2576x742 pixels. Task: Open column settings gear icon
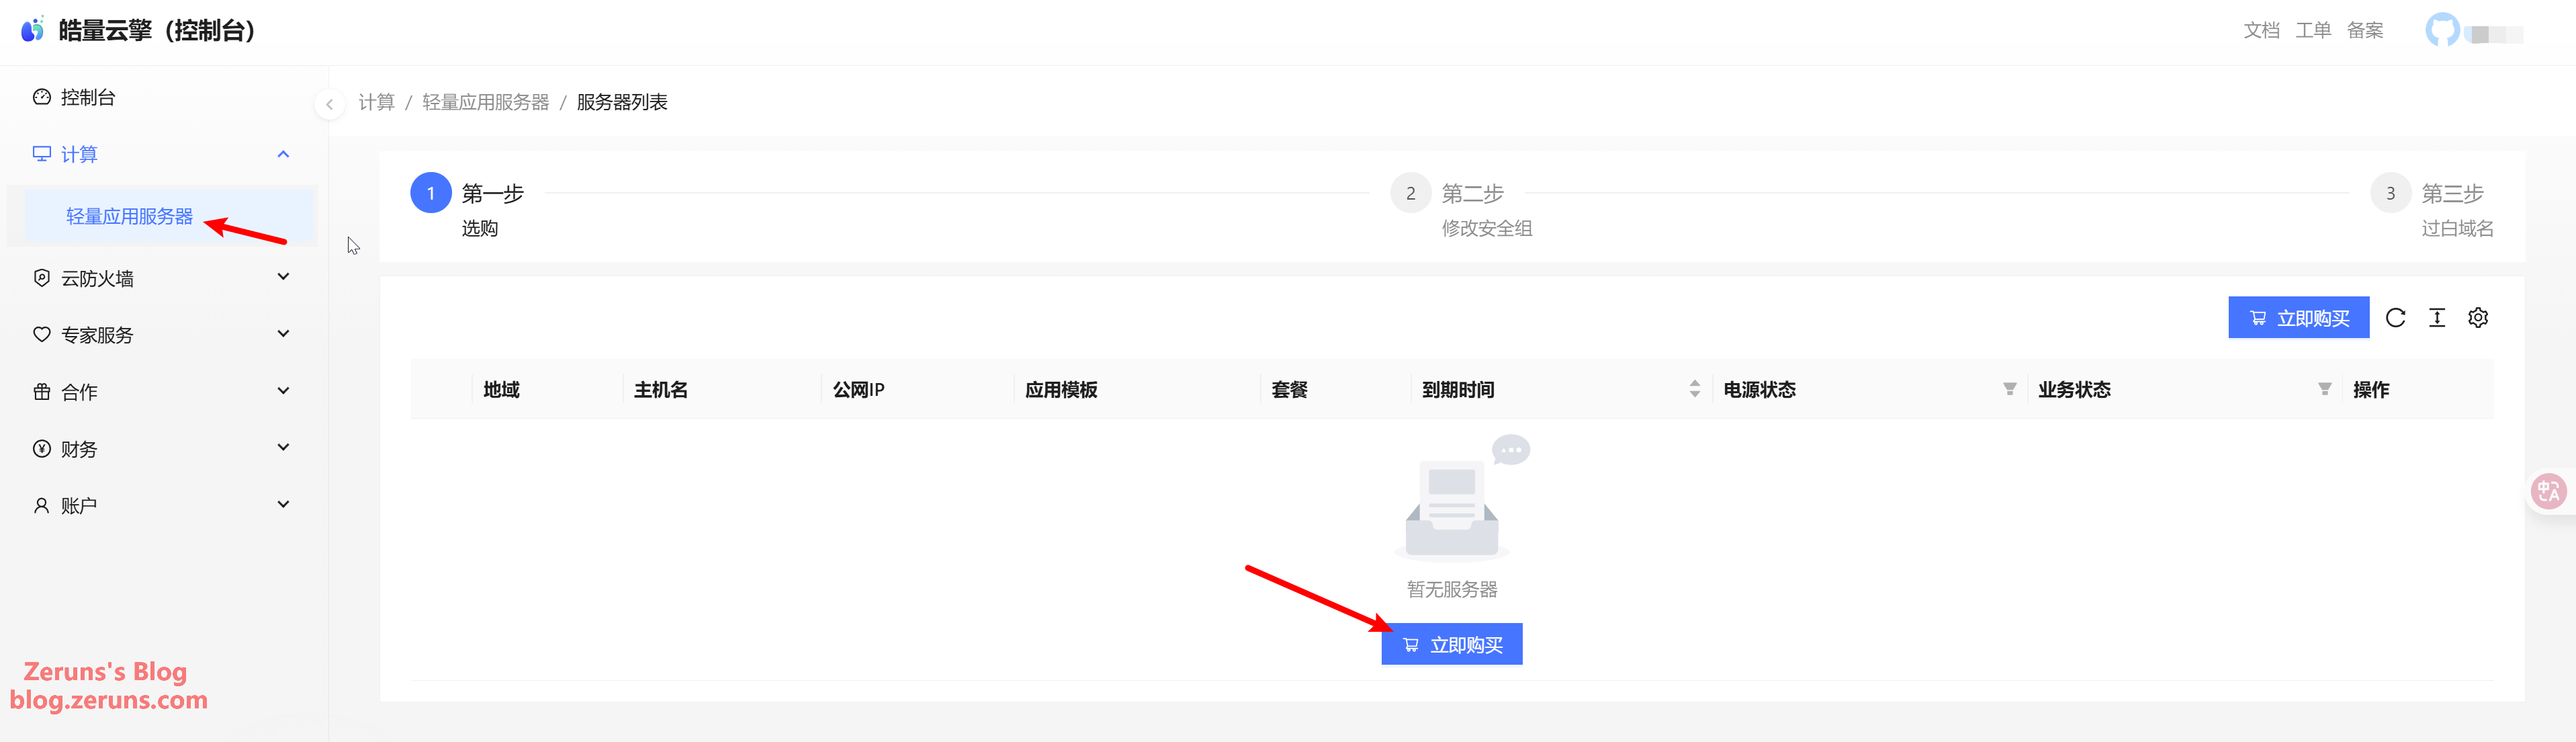coord(2478,318)
